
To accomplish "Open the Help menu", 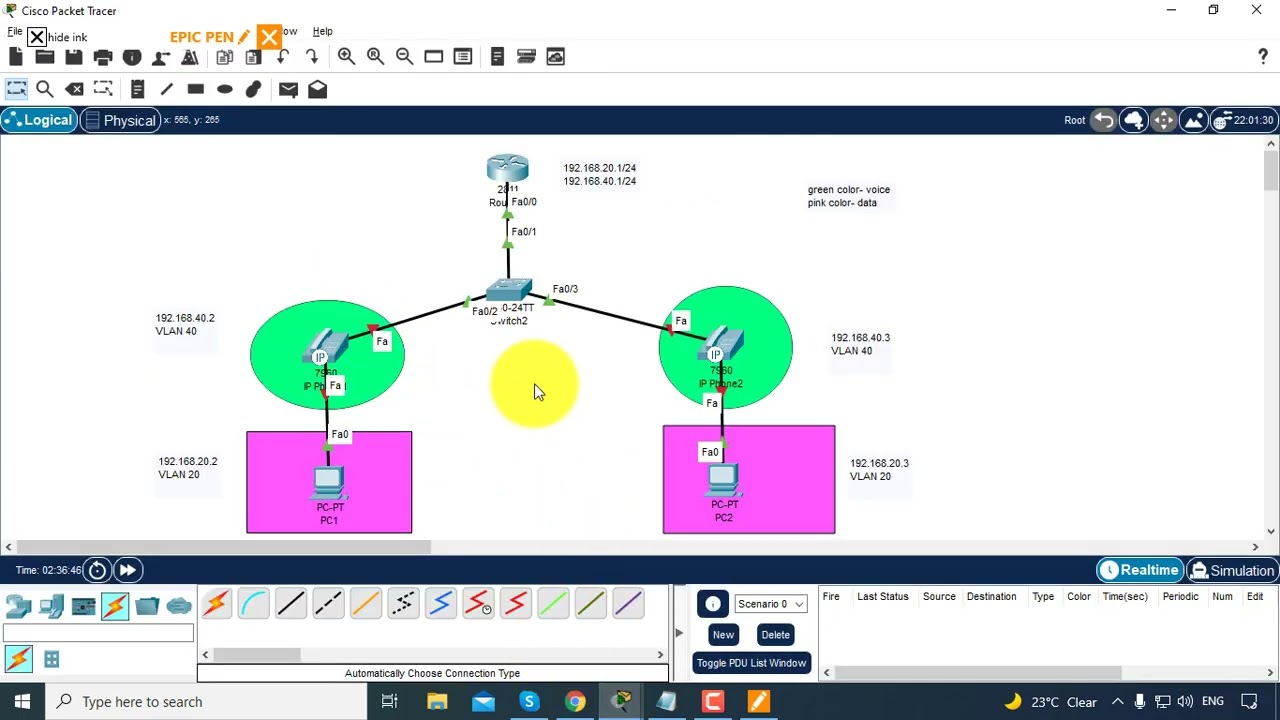I will [322, 31].
